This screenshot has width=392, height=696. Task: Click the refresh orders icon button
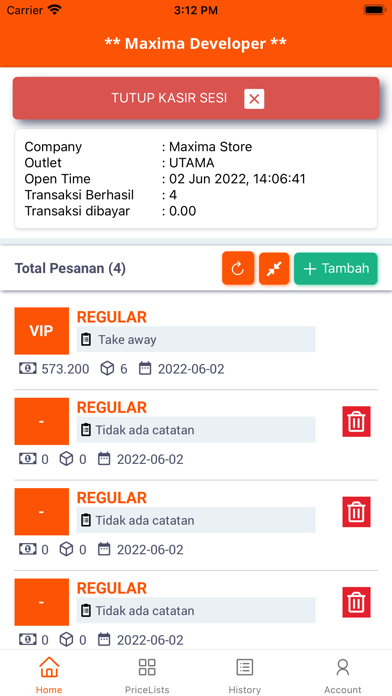(238, 268)
